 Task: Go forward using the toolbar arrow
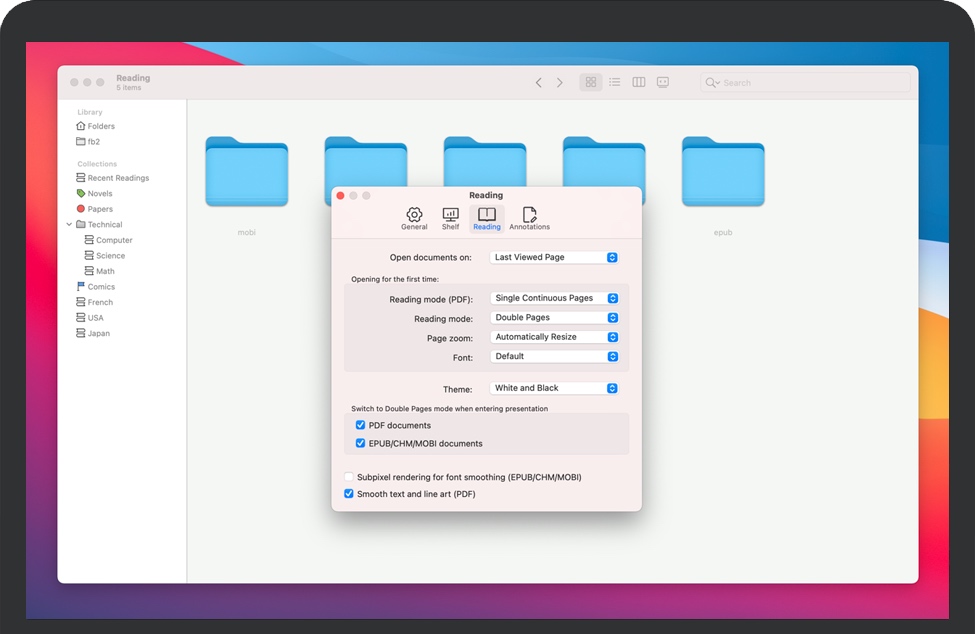[560, 83]
